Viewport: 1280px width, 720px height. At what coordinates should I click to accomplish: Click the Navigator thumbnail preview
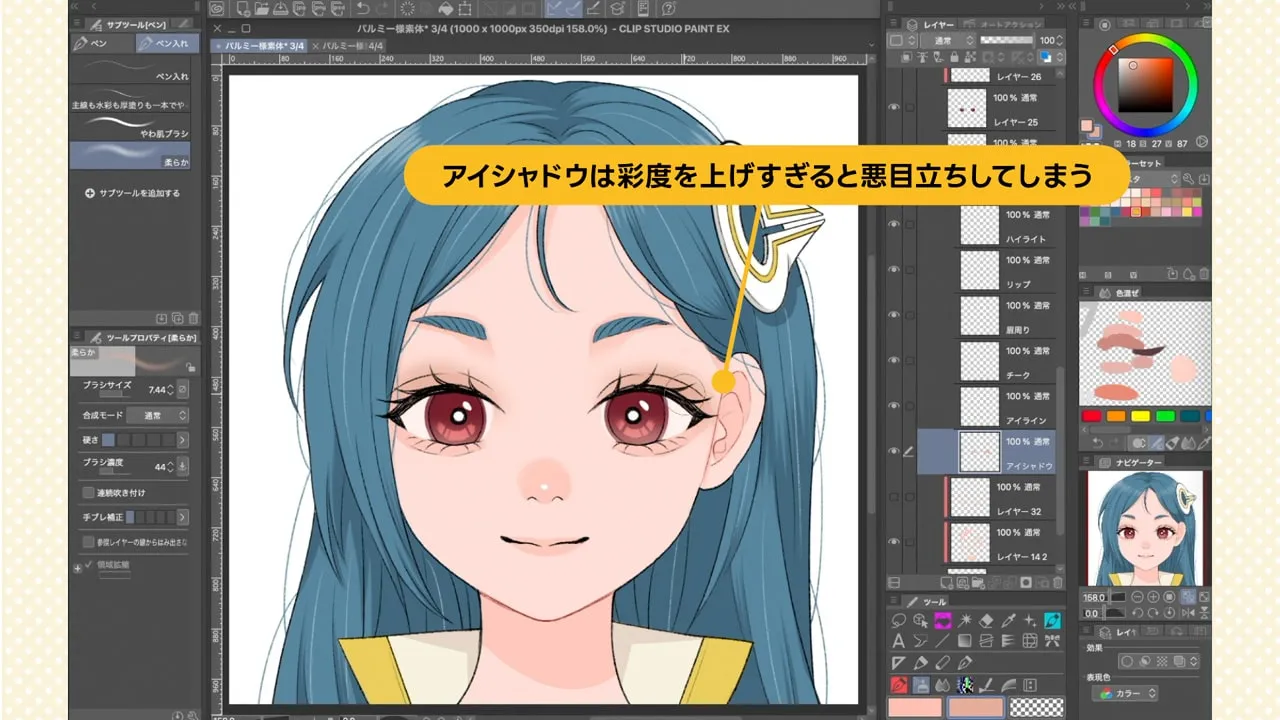pyautogui.click(x=1145, y=528)
